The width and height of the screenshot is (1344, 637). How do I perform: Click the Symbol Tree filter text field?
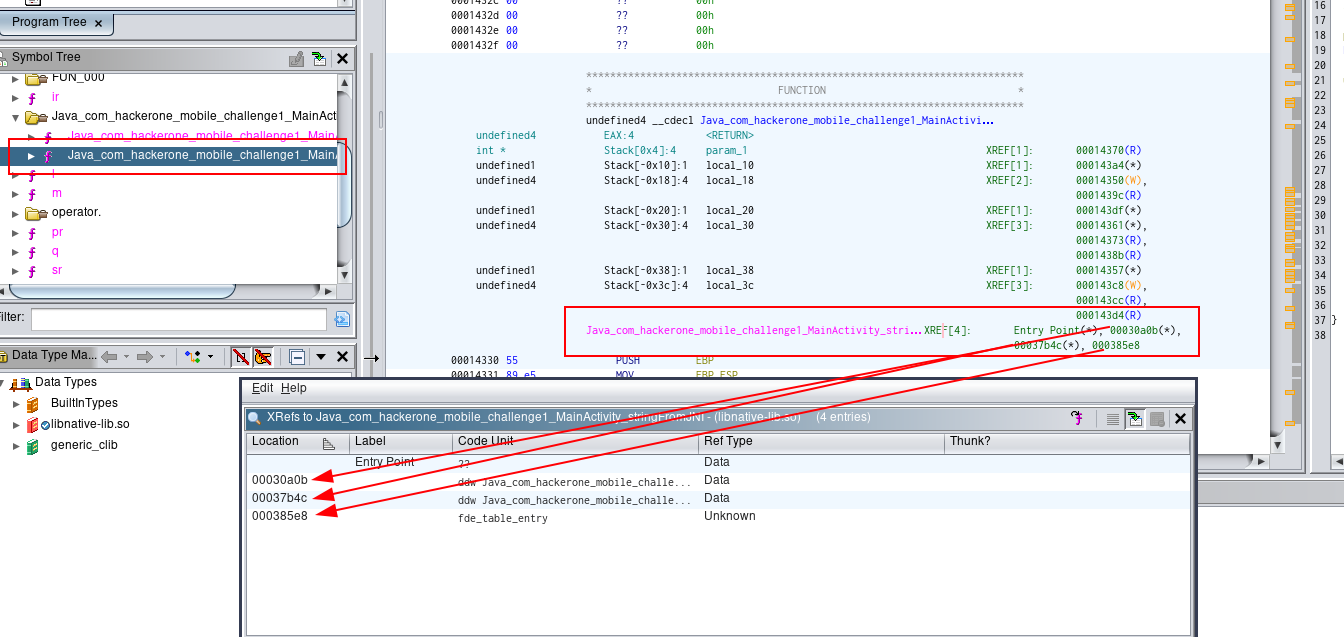click(x=178, y=319)
